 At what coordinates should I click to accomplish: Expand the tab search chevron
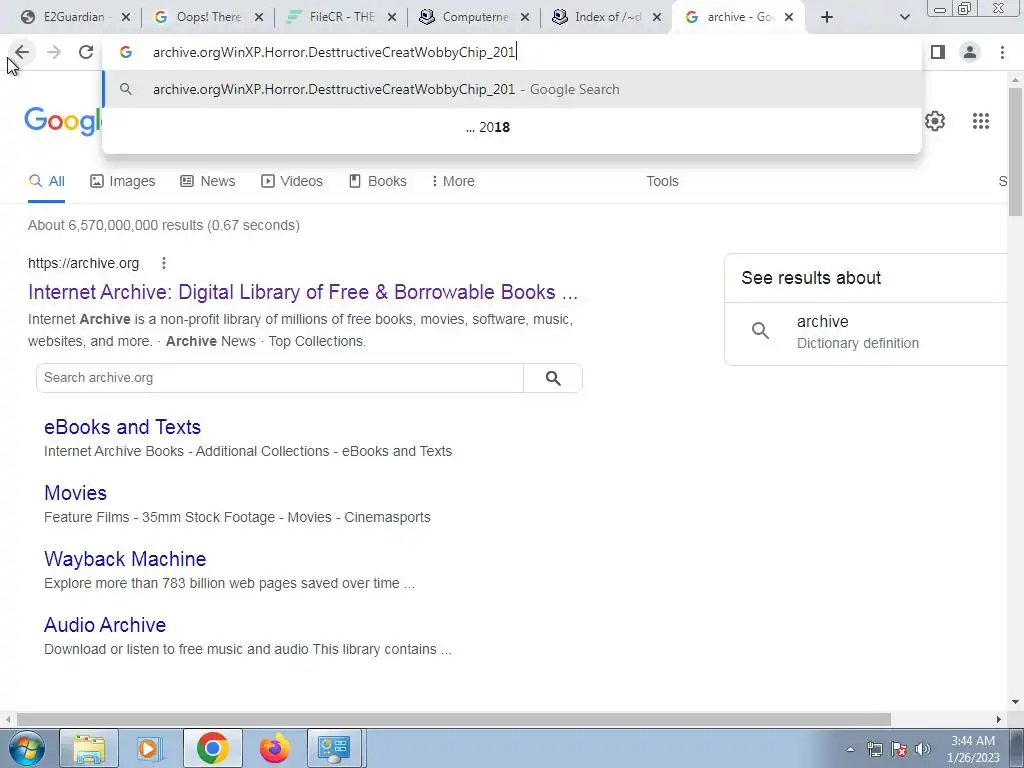[x=904, y=18]
